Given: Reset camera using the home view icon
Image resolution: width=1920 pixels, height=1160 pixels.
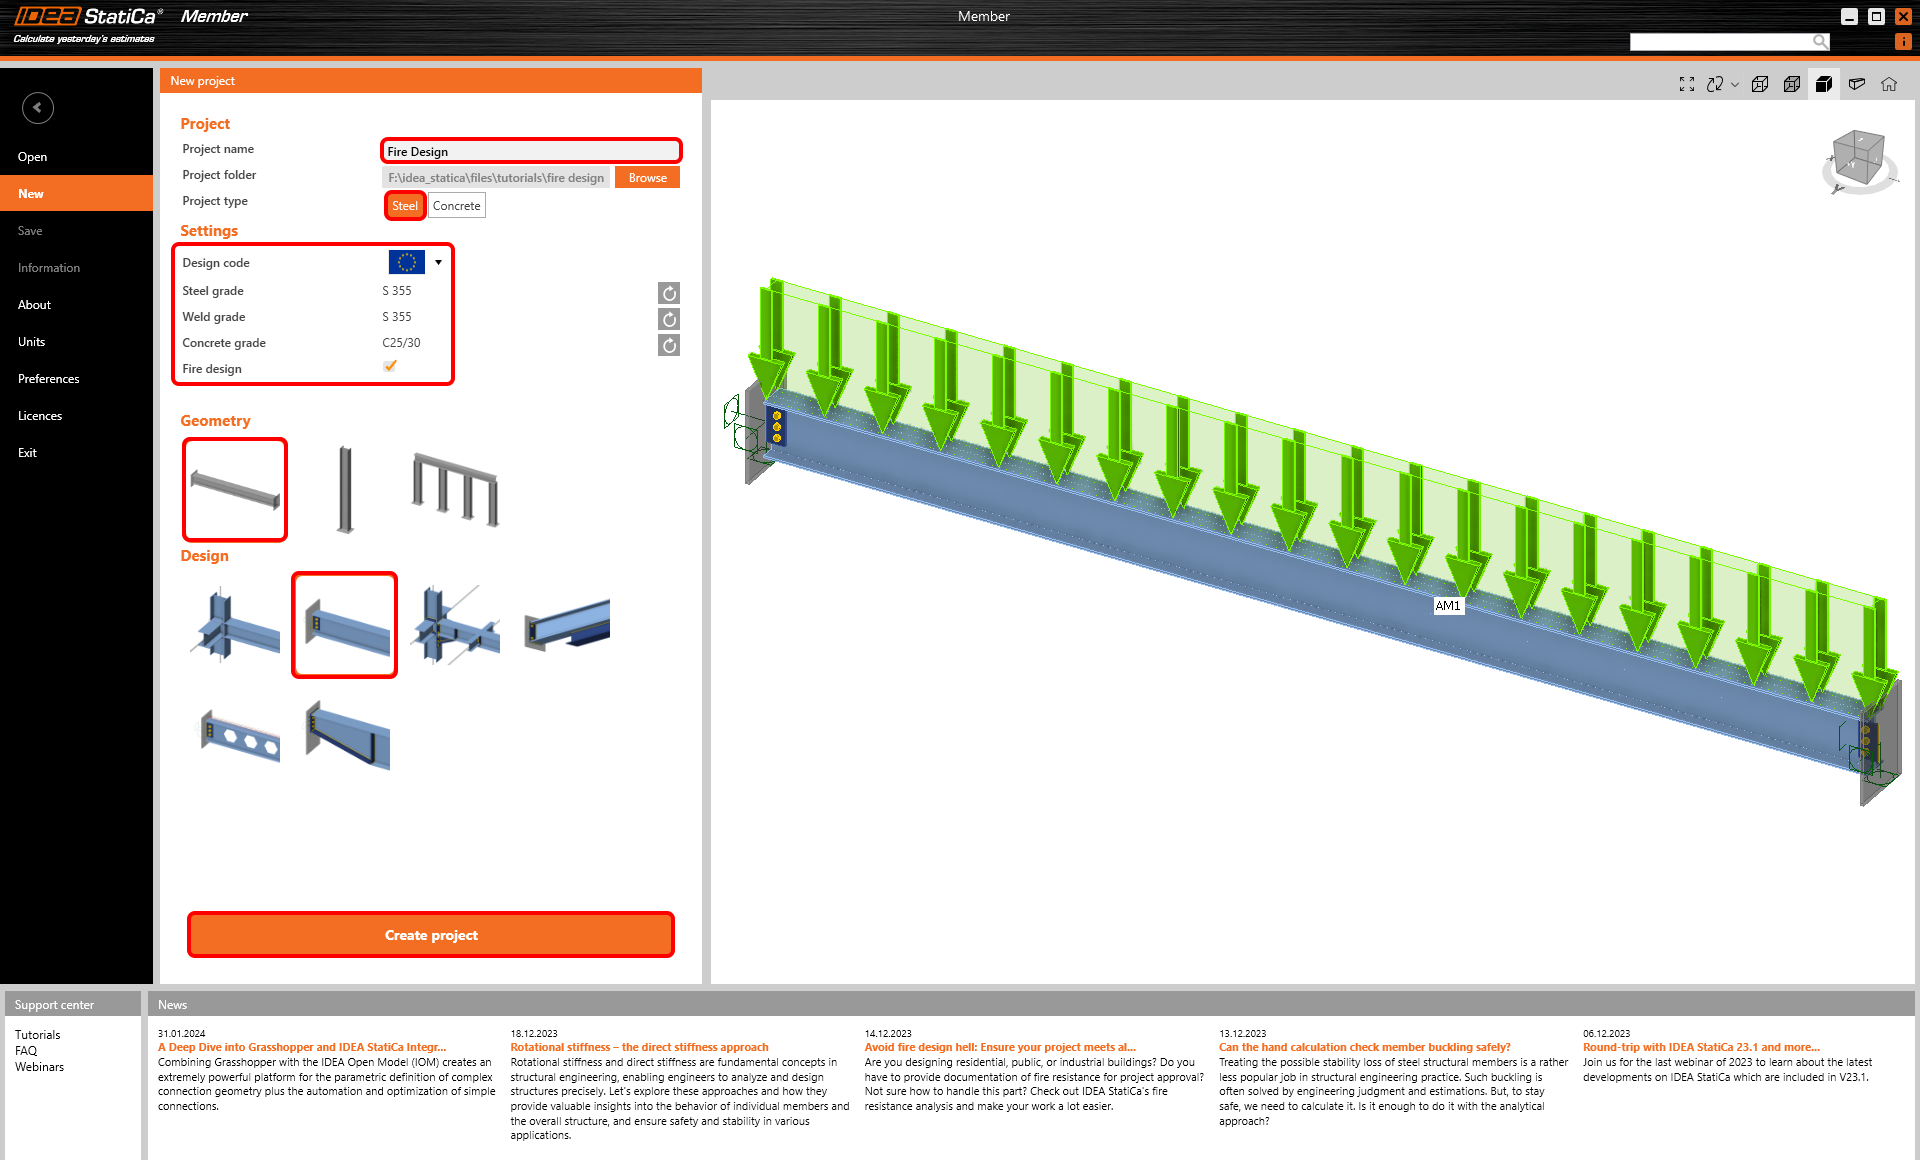Looking at the screenshot, I should coord(1889,84).
